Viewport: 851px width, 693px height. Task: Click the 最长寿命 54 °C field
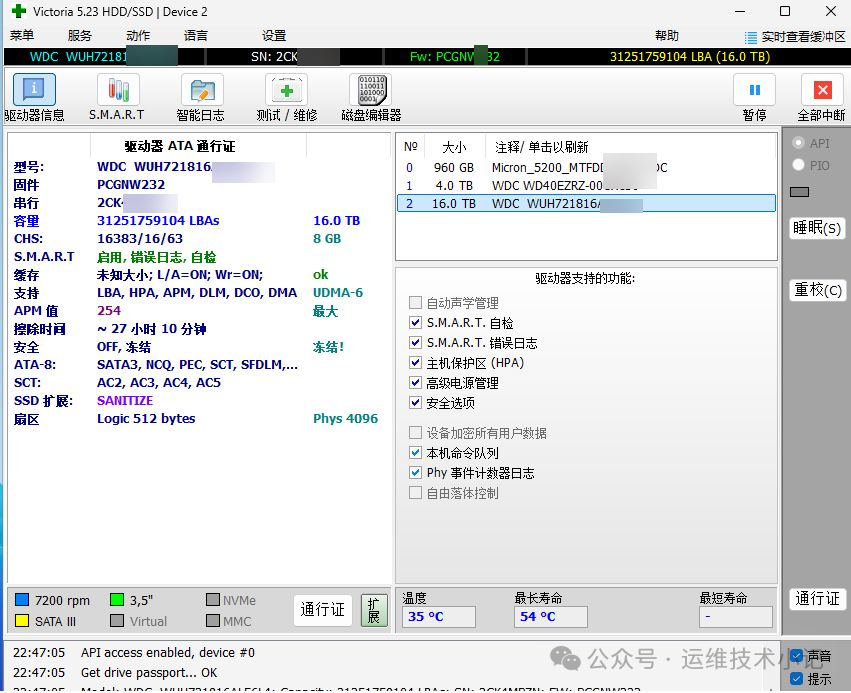click(550, 617)
